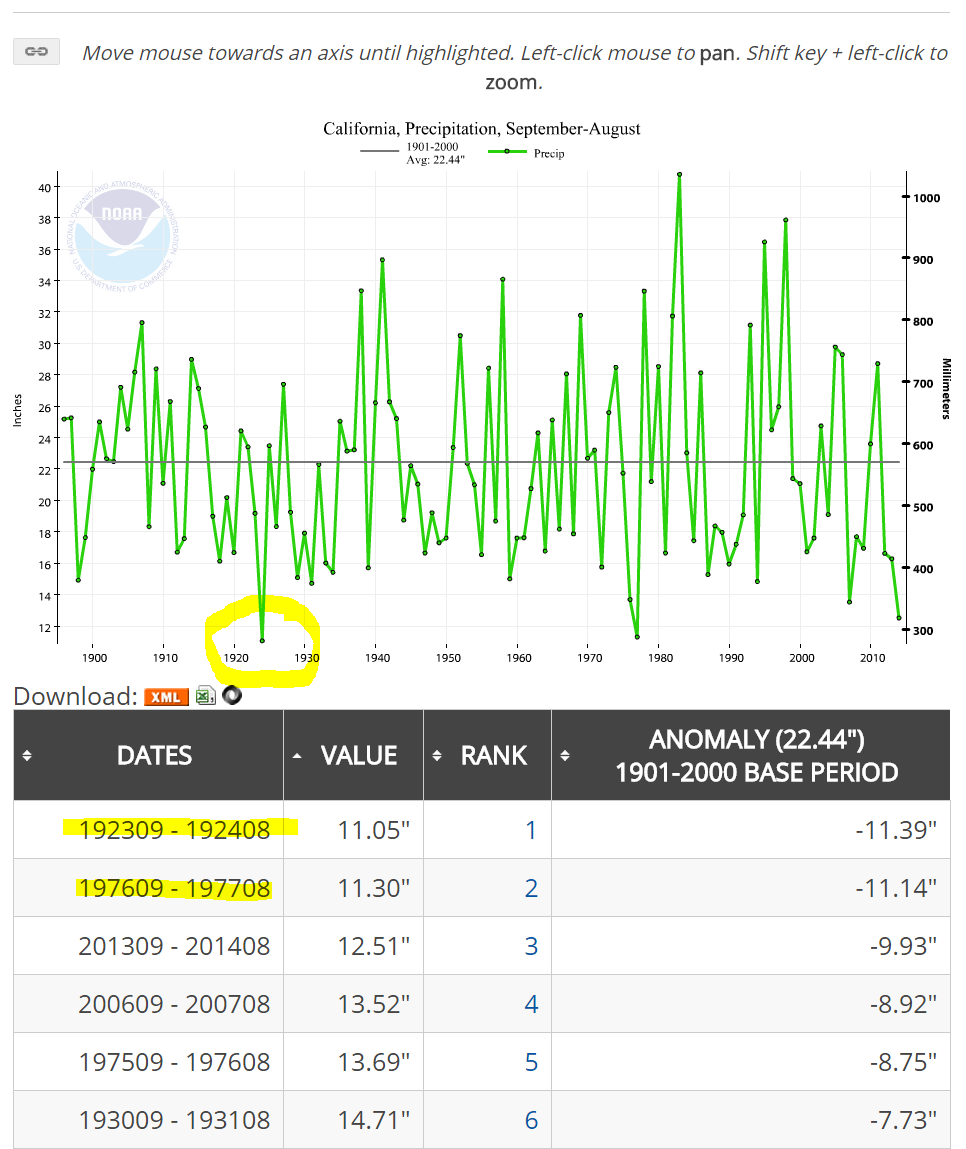Image resolution: width=966 pixels, height=1149 pixels.
Task: Open rank 1 link in table
Action: (531, 830)
